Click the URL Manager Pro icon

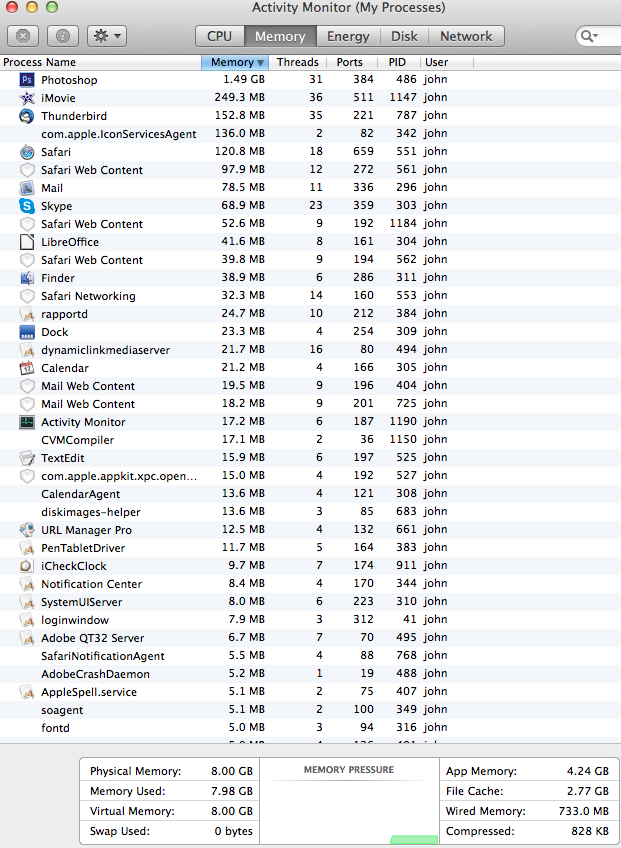coord(27,530)
